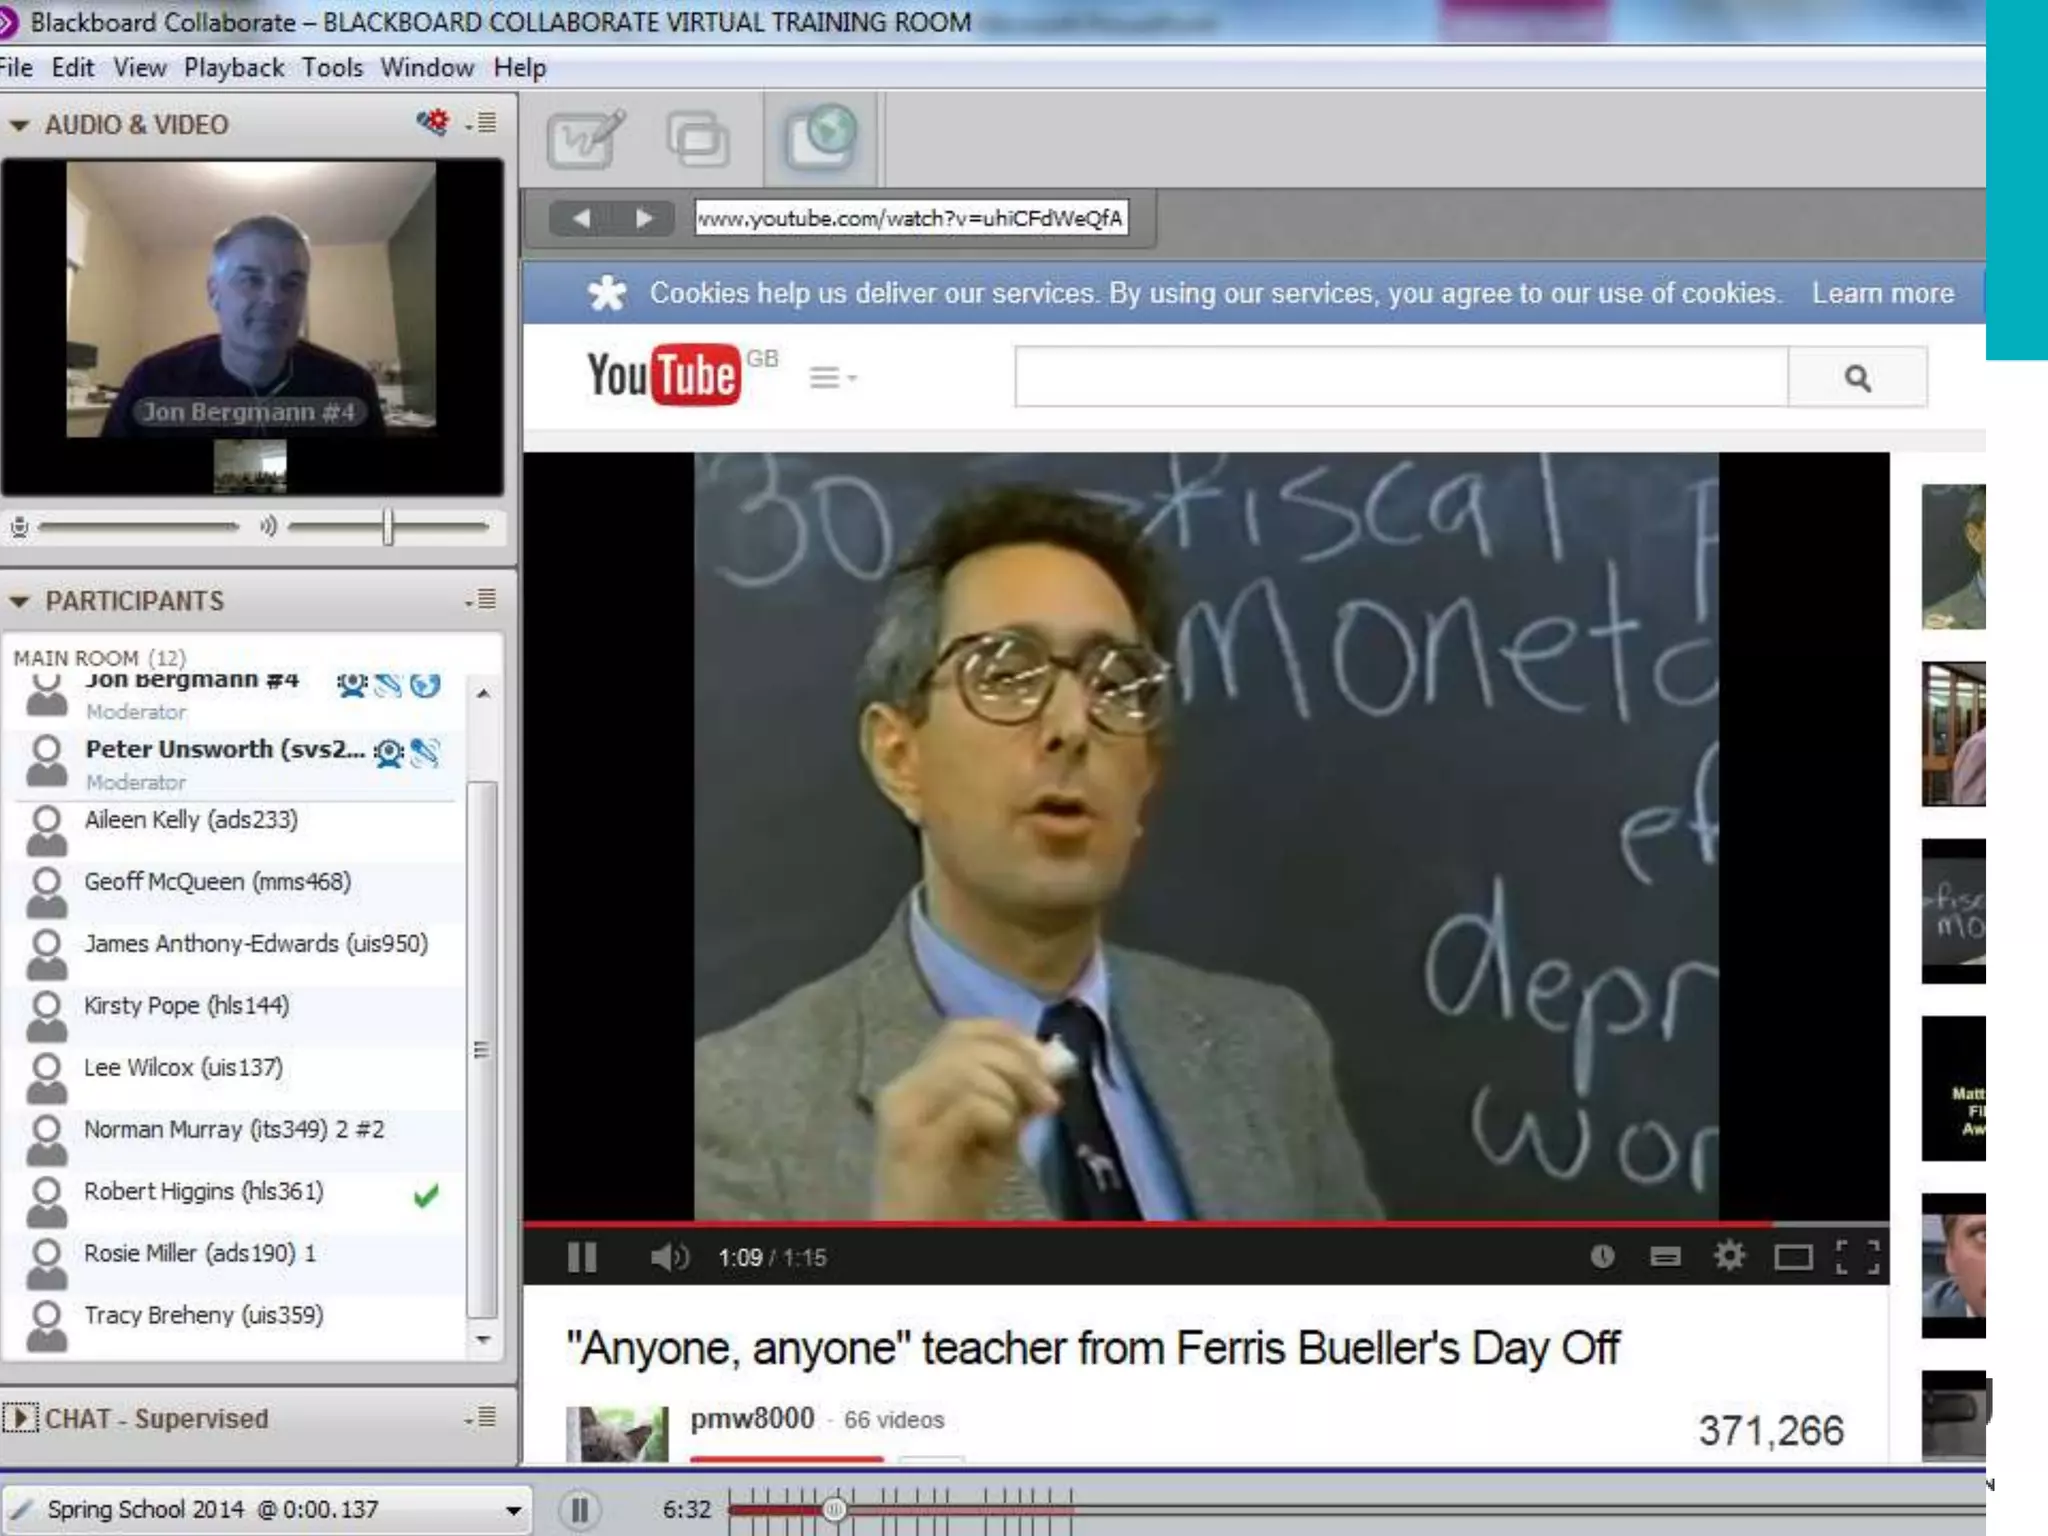Click the speaker volume slider handle
Viewport: 2048px width, 1536px height.
click(388, 527)
